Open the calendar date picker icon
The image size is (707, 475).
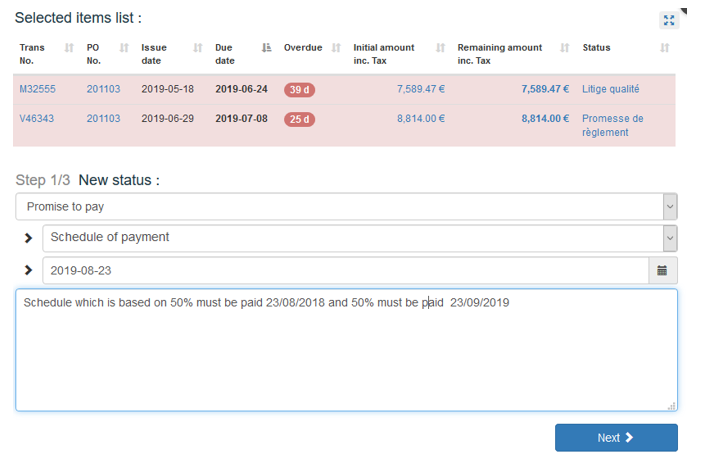click(x=662, y=270)
